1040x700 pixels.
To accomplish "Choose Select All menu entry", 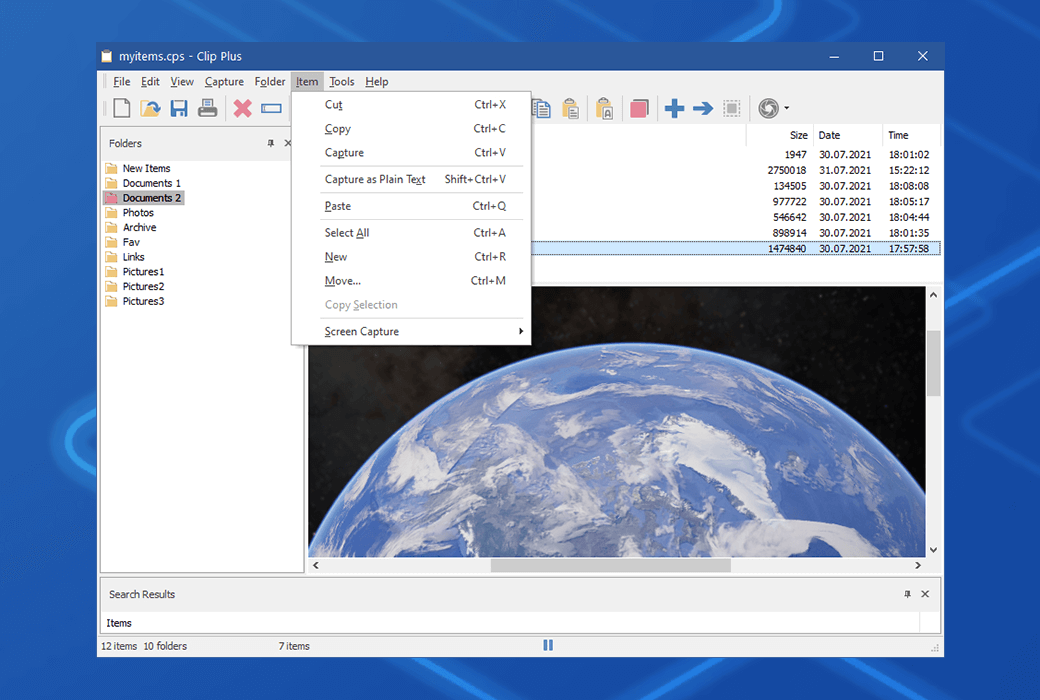I will 411,233.
